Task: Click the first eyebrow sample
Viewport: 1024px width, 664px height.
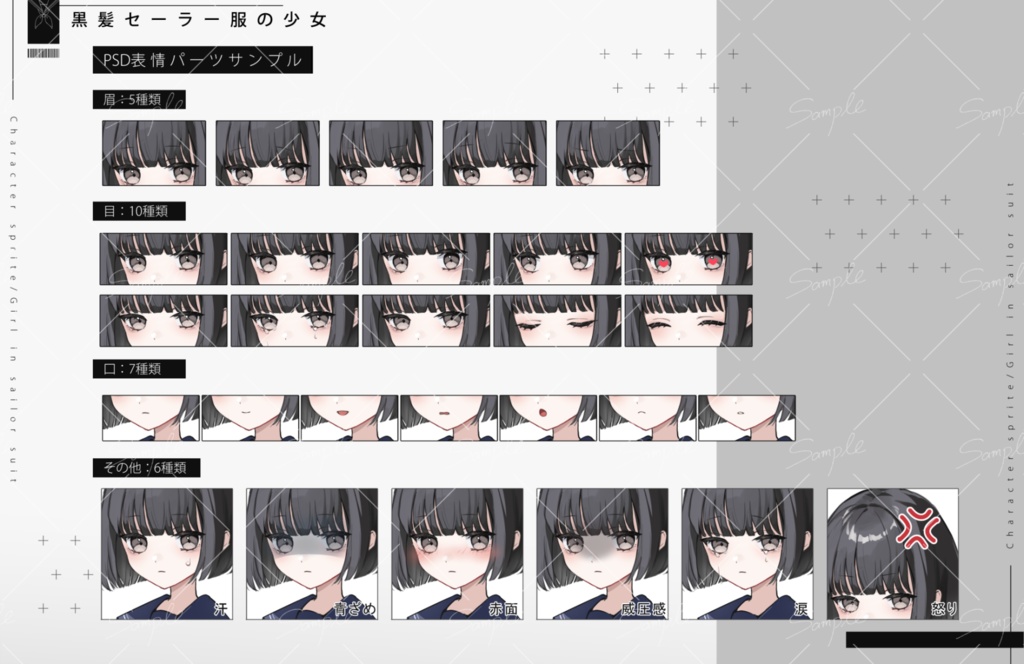Action: point(150,153)
